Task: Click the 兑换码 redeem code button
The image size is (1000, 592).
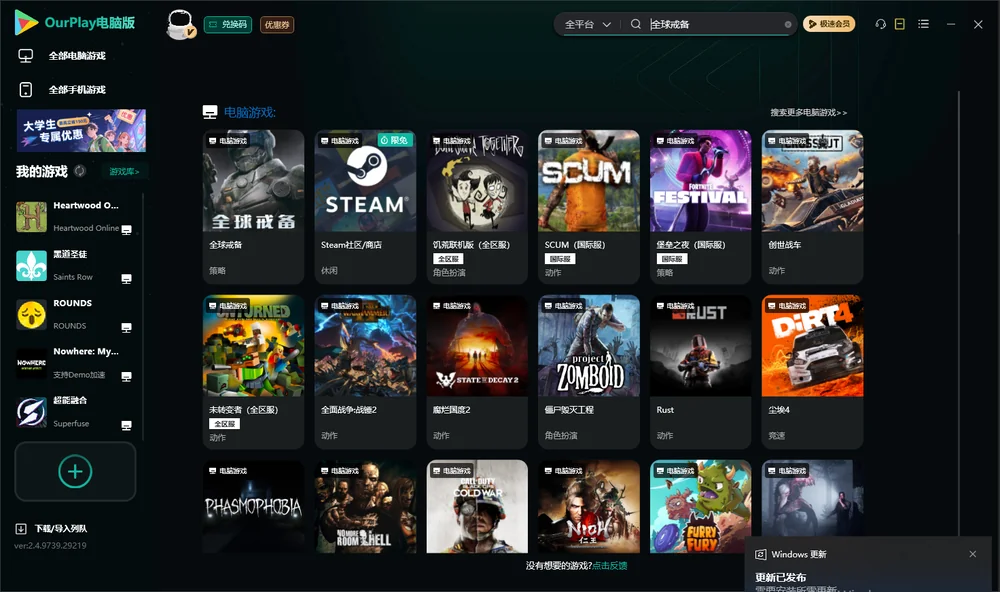Action: [x=228, y=24]
